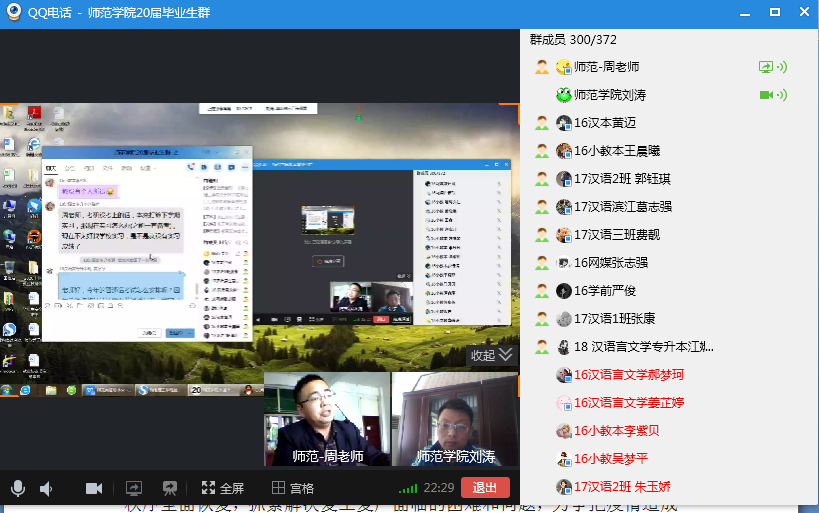Open the QQ电话 app icon in title bar
The image size is (819, 513).
tap(14, 12)
